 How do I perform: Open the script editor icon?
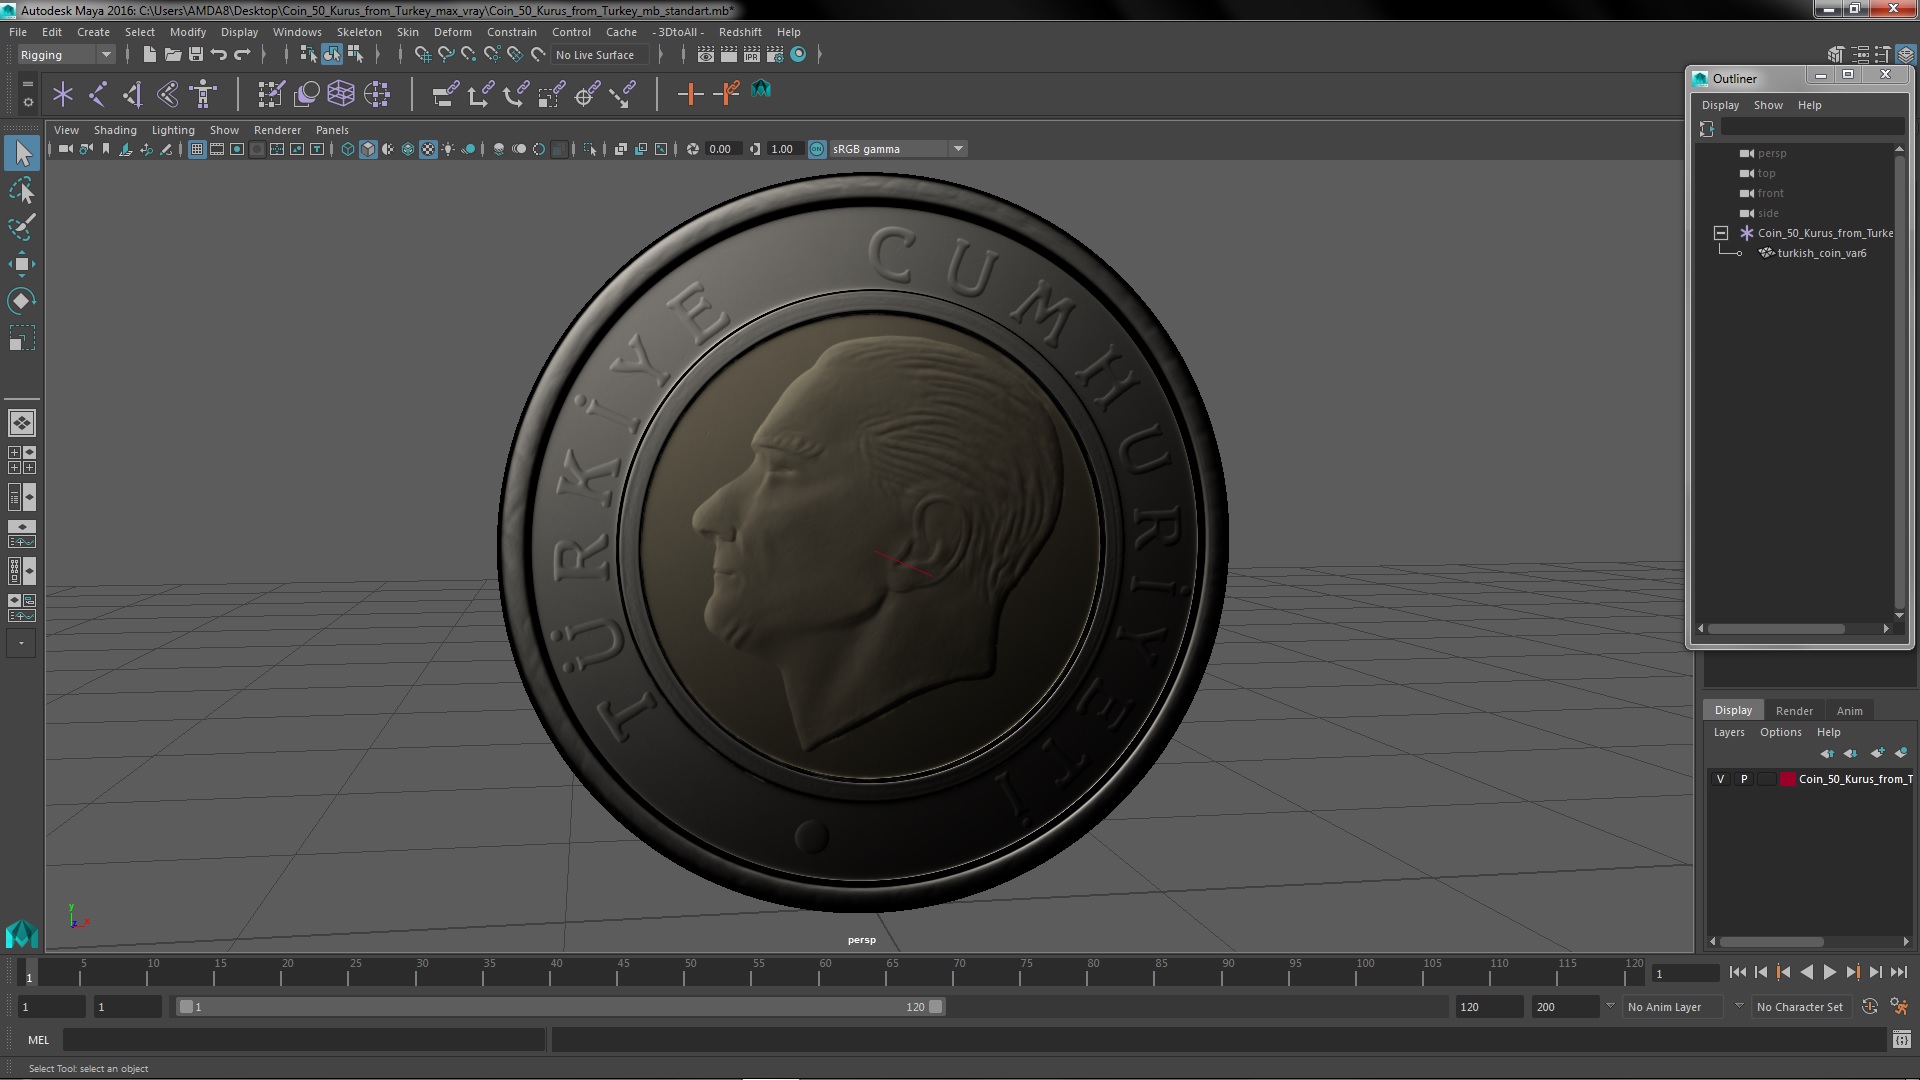1901,1040
